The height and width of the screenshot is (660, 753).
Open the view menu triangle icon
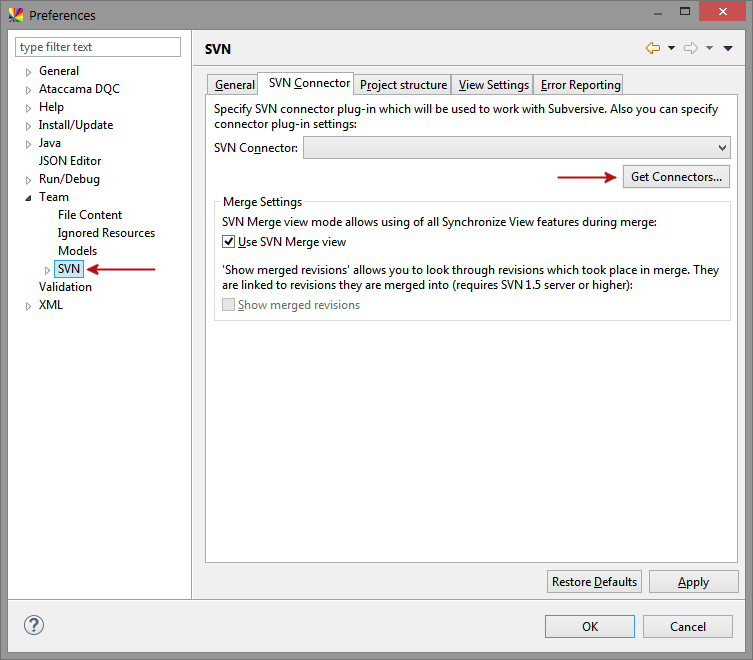[728, 48]
